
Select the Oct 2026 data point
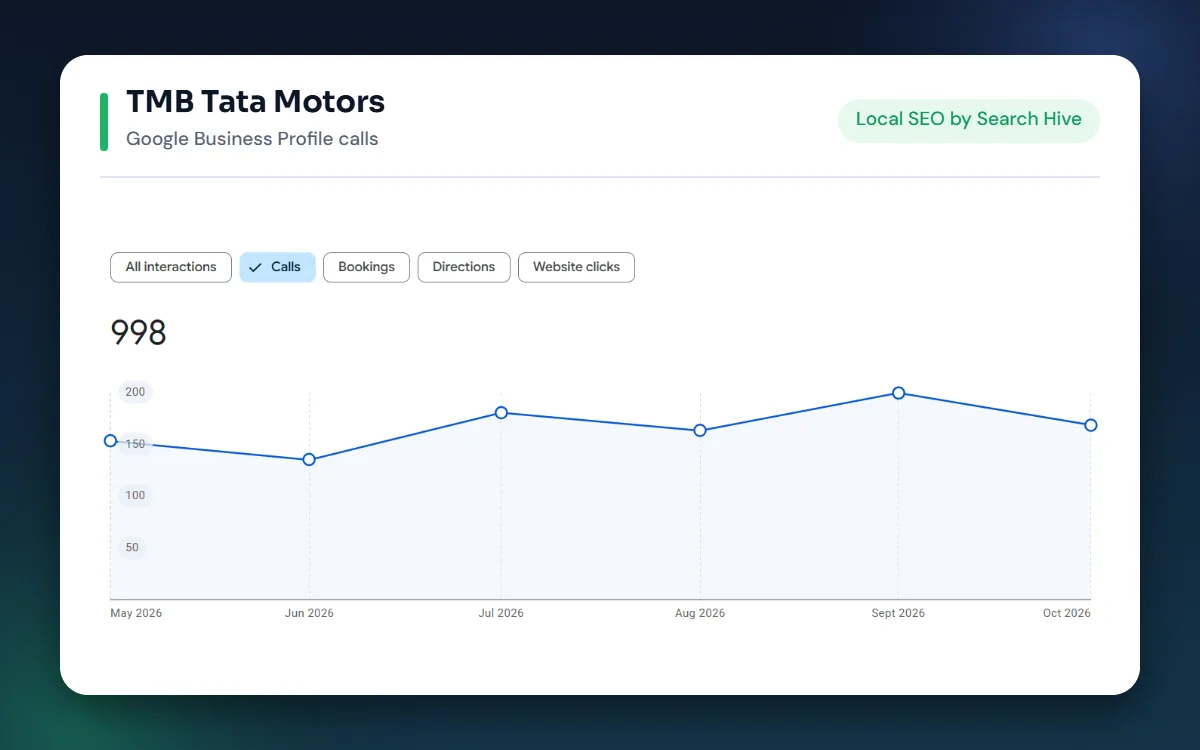coord(1091,425)
